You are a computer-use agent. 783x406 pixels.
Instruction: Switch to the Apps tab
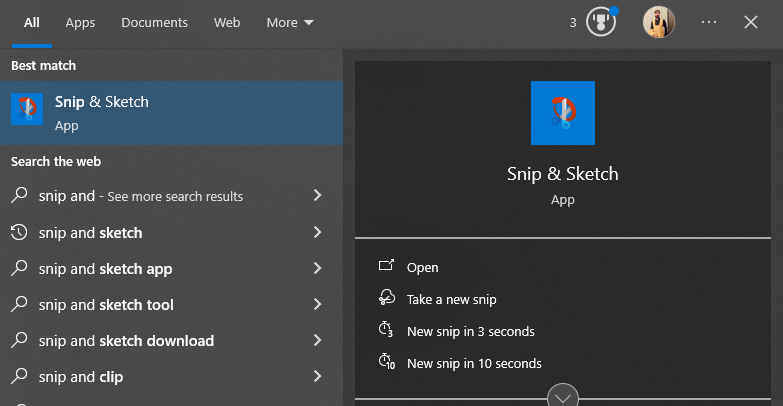point(80,22)
